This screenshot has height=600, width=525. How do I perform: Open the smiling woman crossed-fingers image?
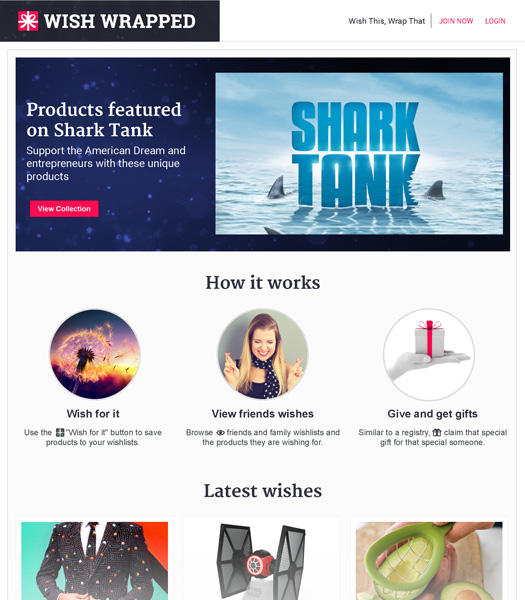pos(262,354)
